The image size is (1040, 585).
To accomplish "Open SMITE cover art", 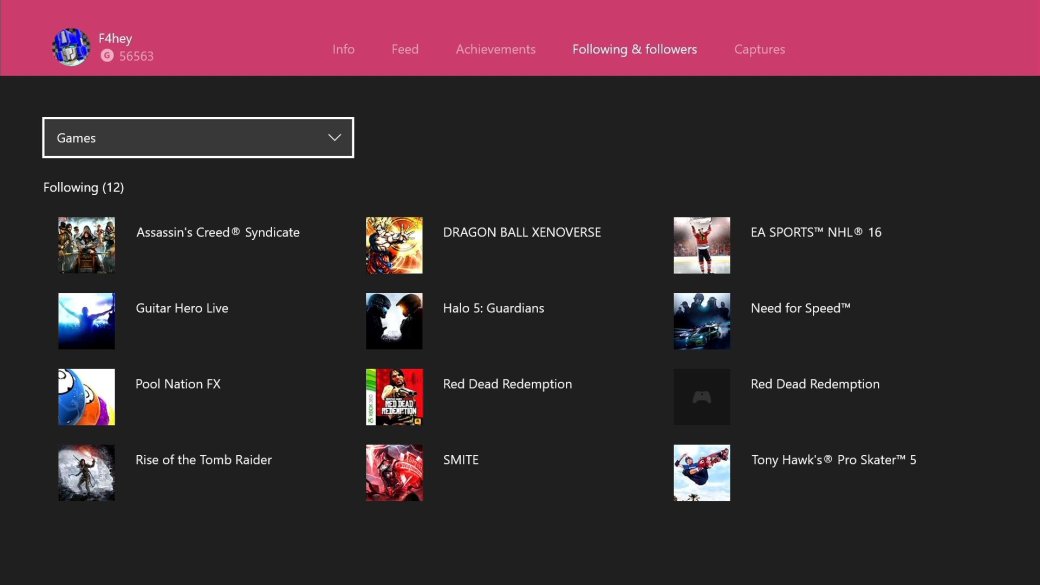I will coord(394,473).
